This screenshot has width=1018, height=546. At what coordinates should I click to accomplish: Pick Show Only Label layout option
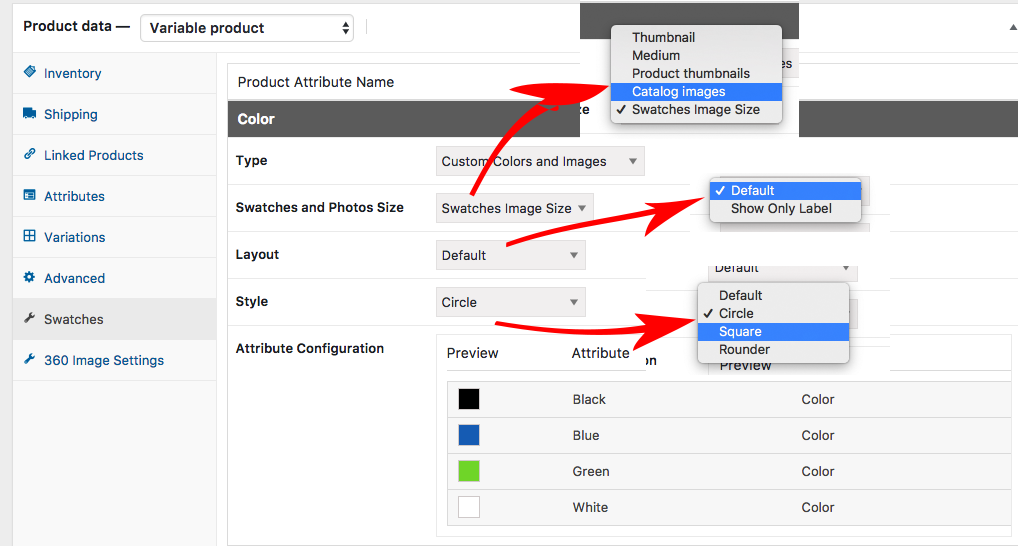[x=780, y=208]
